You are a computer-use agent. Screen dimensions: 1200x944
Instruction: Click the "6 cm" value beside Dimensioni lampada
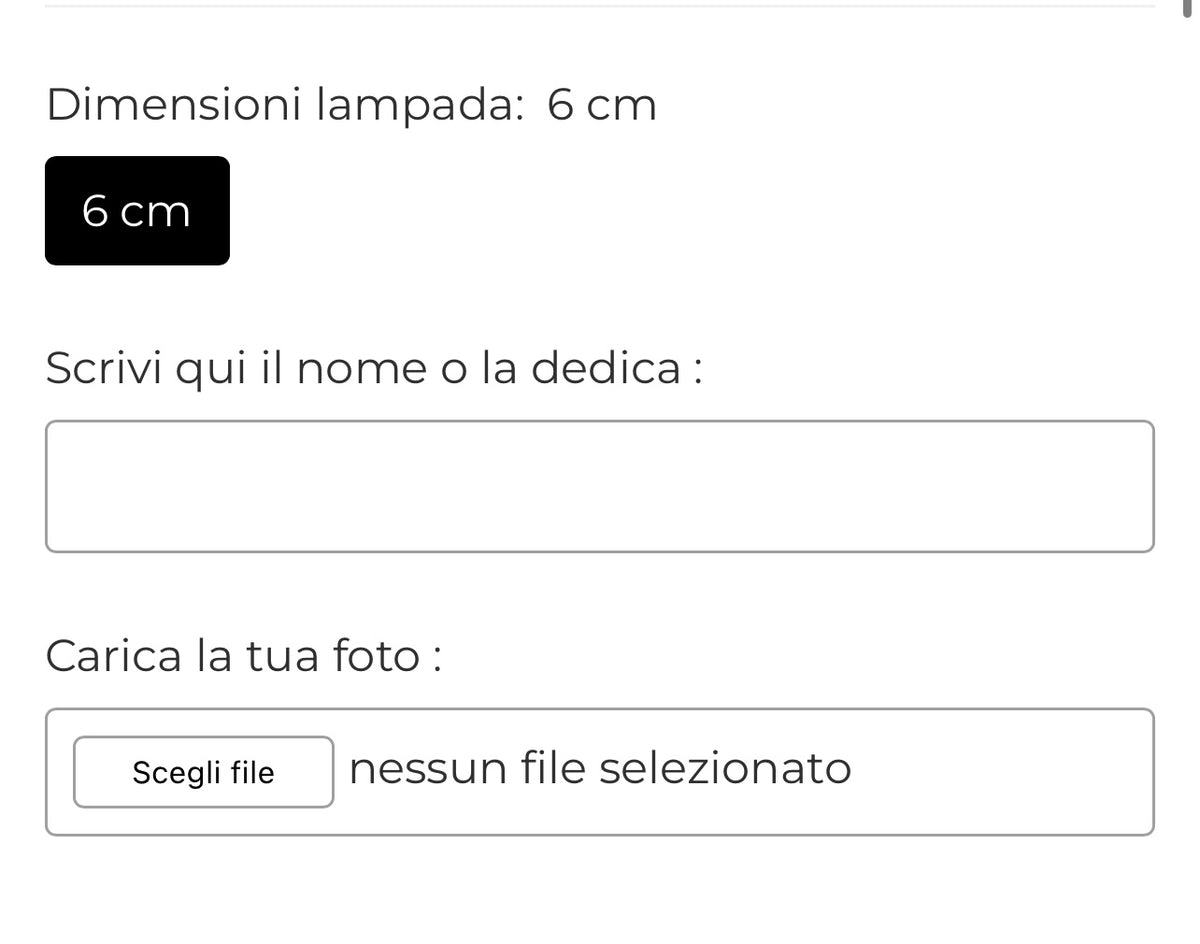602,105
